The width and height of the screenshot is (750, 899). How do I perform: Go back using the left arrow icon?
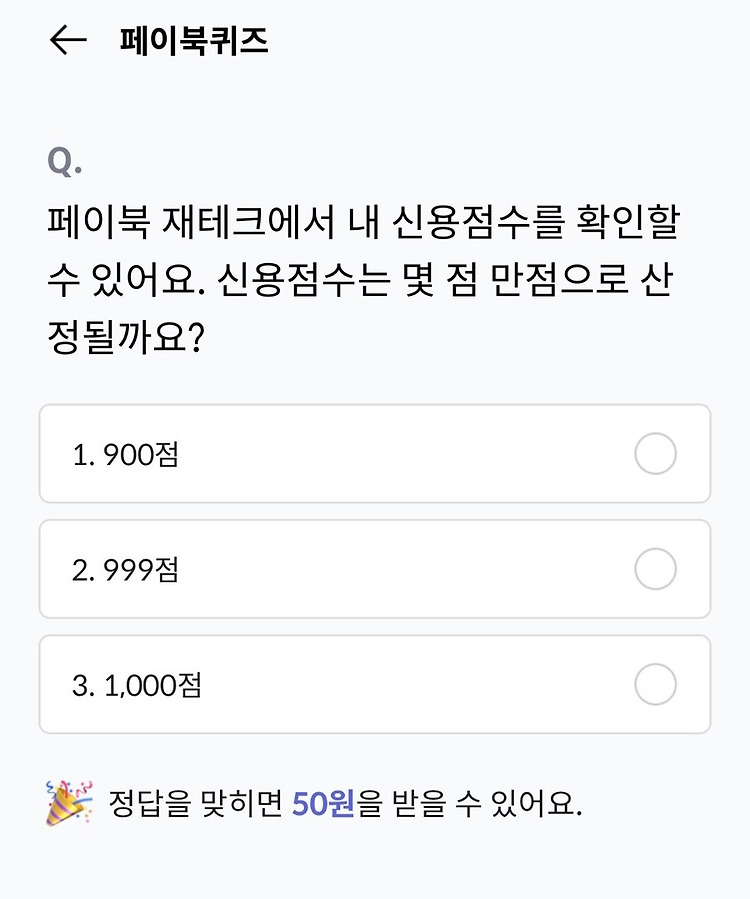(68, 40)
